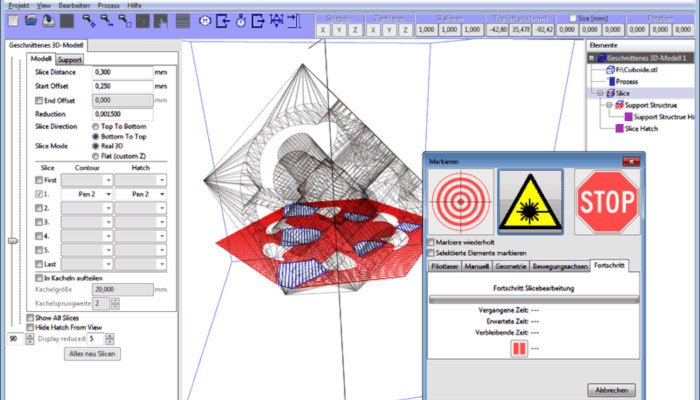Click the Spiegeln X button

323,30
